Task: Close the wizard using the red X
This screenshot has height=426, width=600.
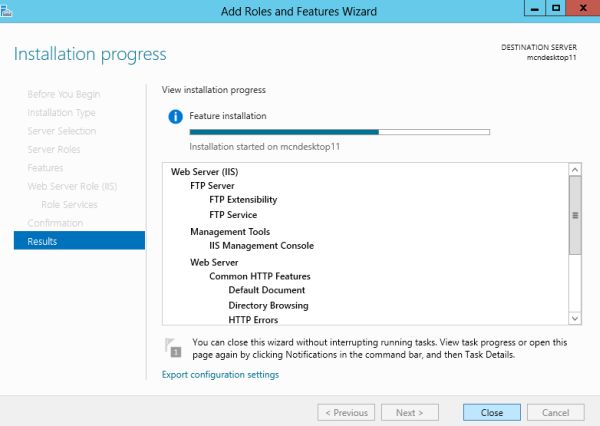Action: 583,8
